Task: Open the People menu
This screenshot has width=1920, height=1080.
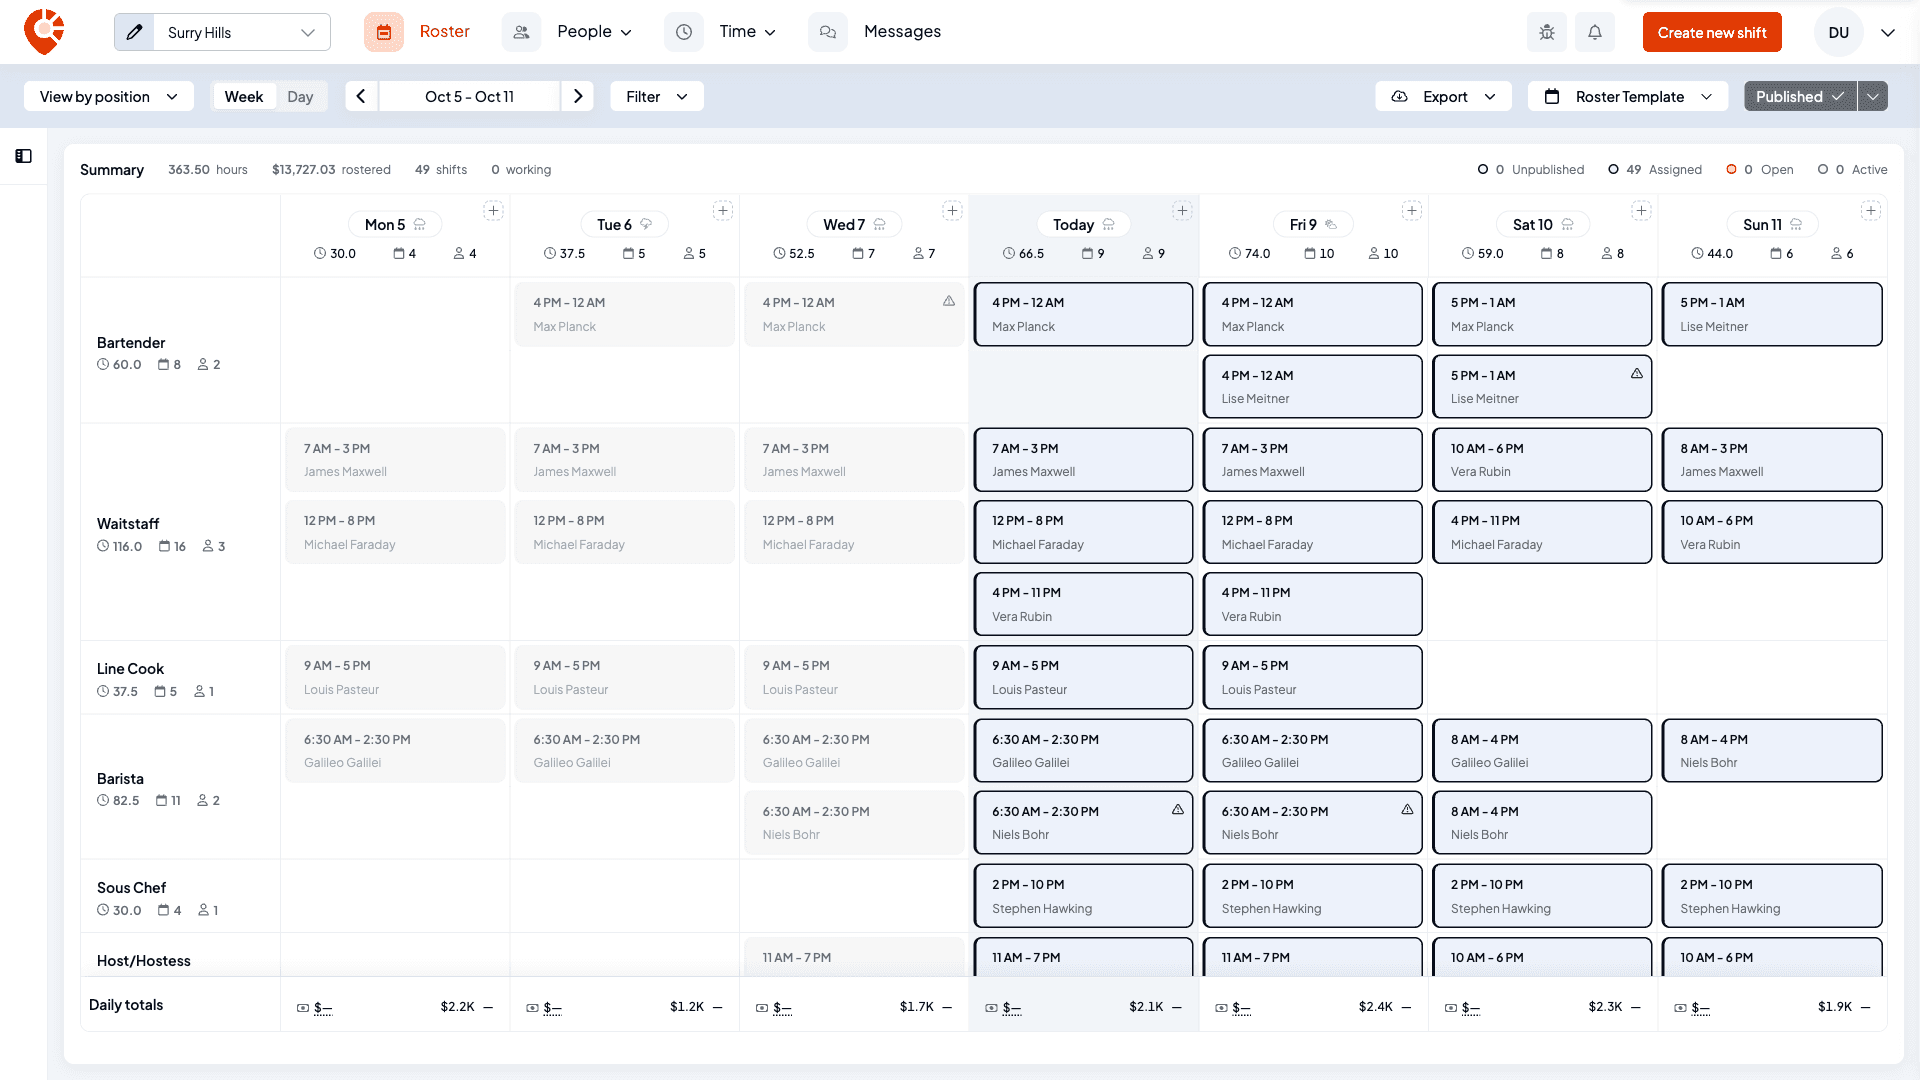Action: coord(595,32)
